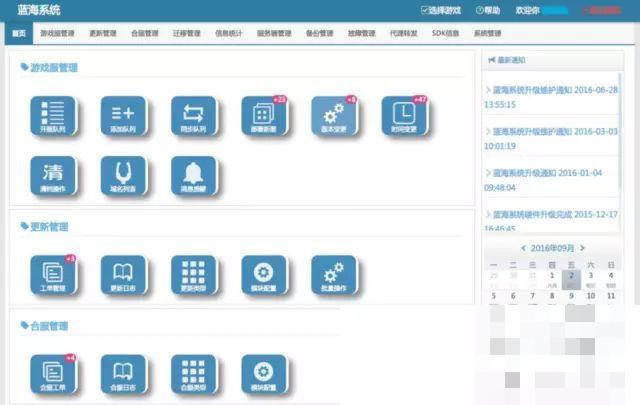Open the 更新类型 grid icon tile
Viewport: 640px width, 405px height.
point(193,275)
